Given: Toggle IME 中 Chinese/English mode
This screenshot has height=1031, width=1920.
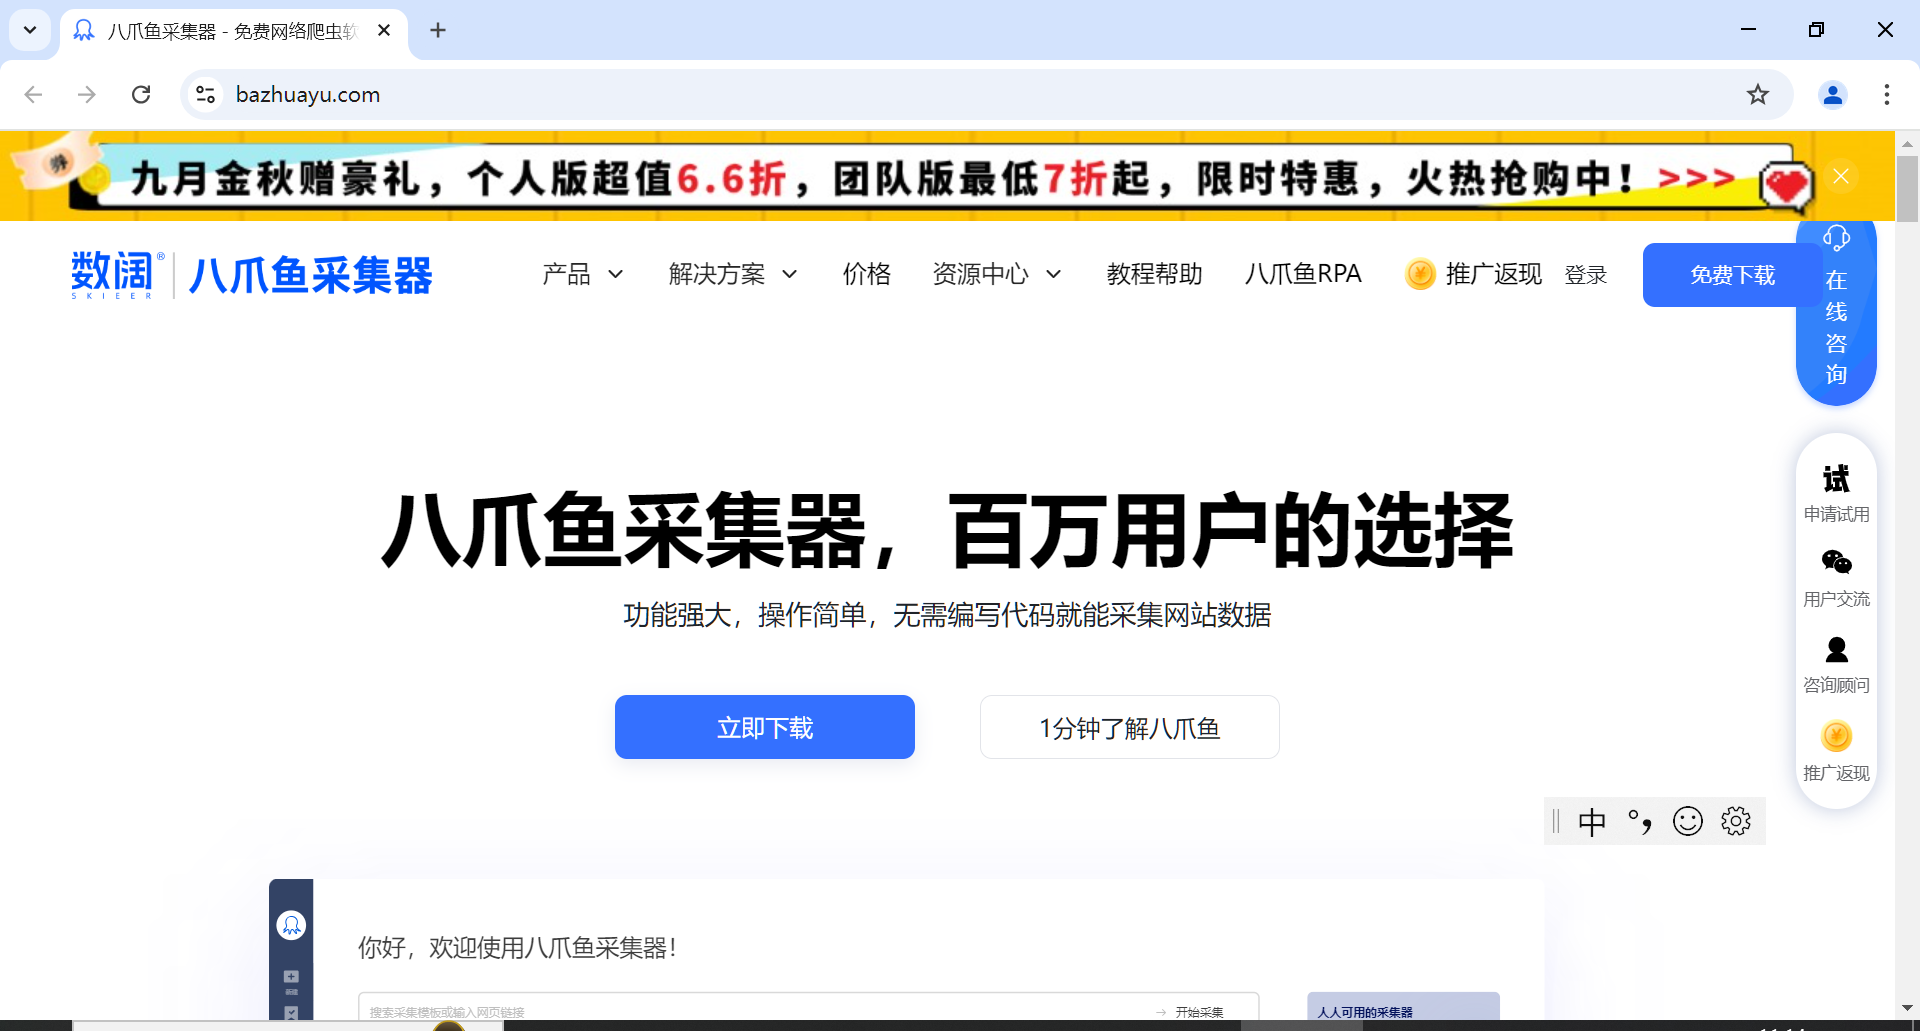Looking at the screenshot, I should point(1591,822).
